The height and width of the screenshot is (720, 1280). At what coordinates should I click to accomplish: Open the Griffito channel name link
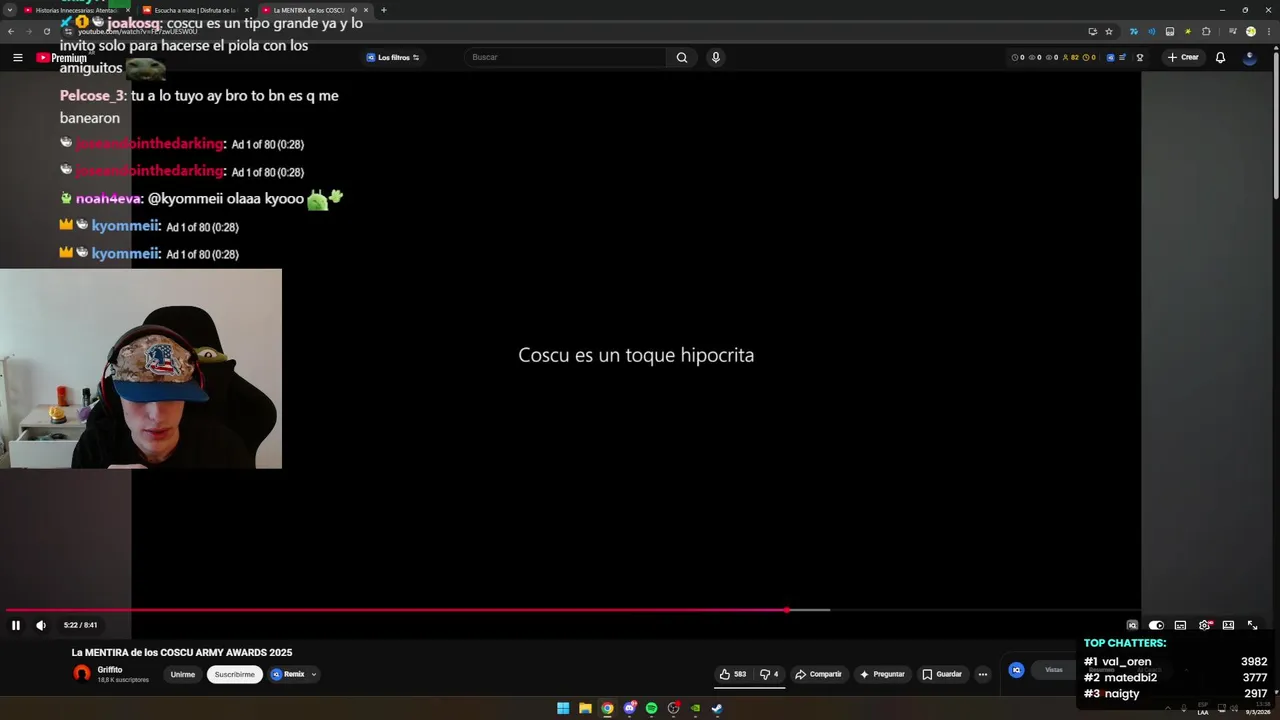[110, 669]
